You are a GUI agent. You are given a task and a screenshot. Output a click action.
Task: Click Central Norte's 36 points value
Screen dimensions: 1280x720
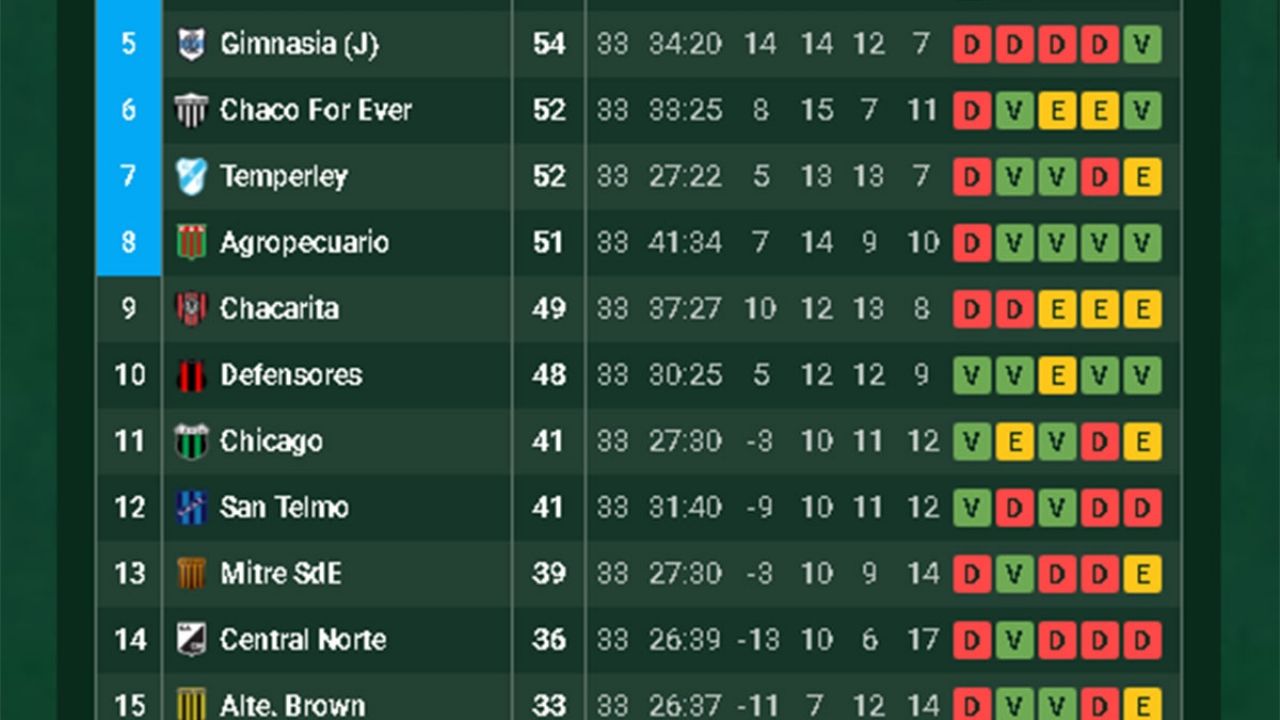coord(548,639)
